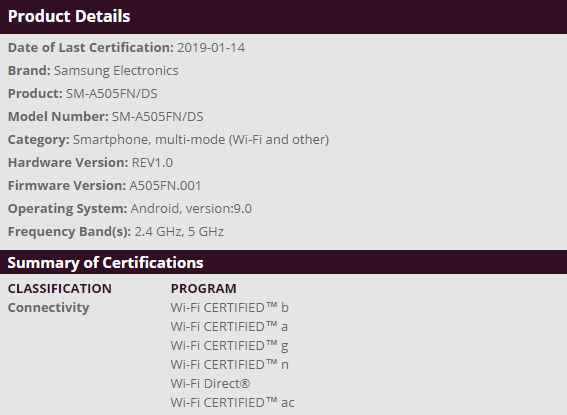This screenshot has width=567, height=415.
Task: Click the 2.4 GHz, 5 GHz frequency text
Action: [x=179, y=231]
